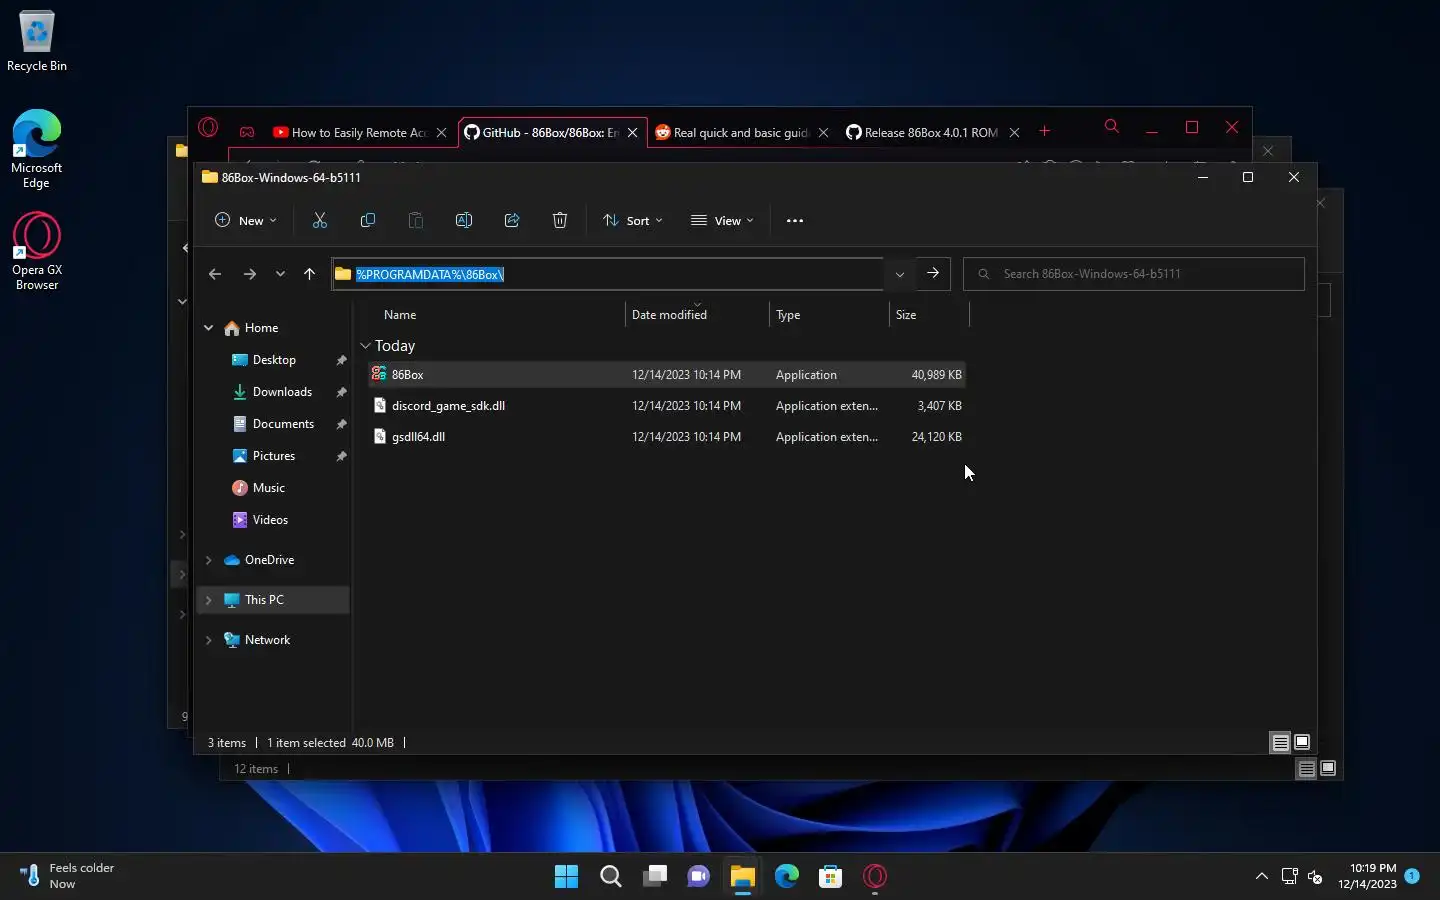This screenshot has width=1440, height=900.
Task: Open the weather widget Feels colder
Action: pyautogui.click(x=68, y=876)
